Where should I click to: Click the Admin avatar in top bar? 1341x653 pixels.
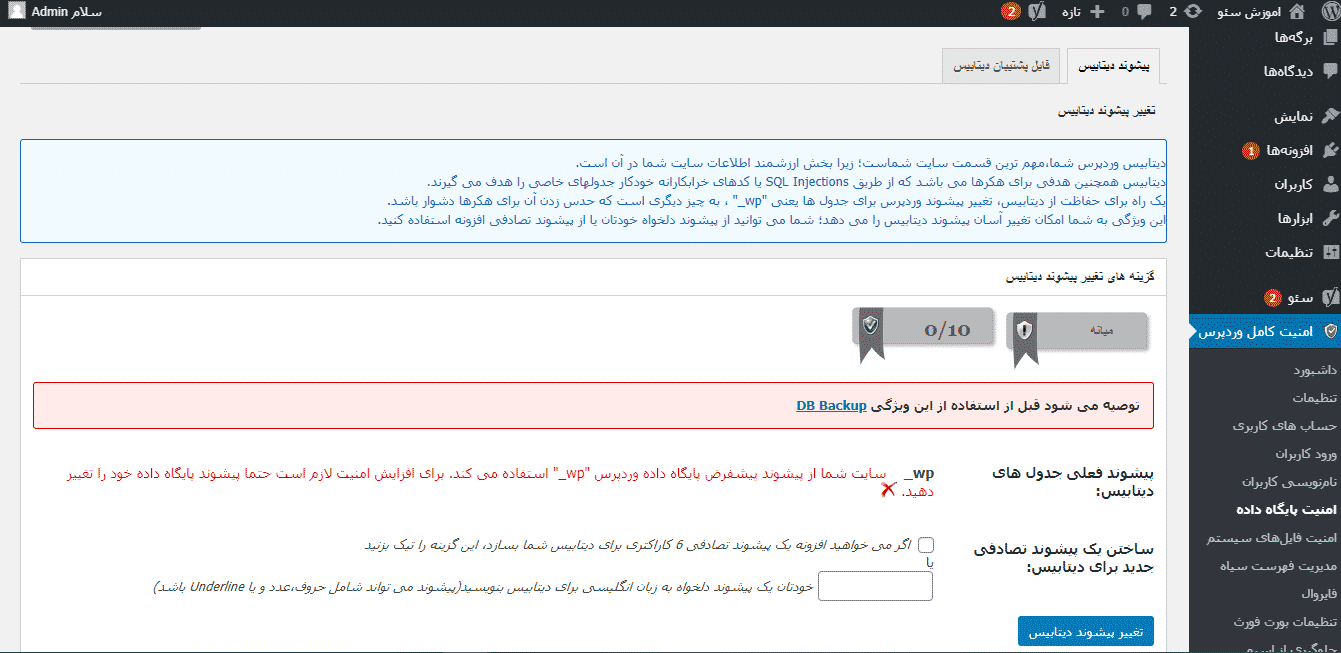(17, 12)
